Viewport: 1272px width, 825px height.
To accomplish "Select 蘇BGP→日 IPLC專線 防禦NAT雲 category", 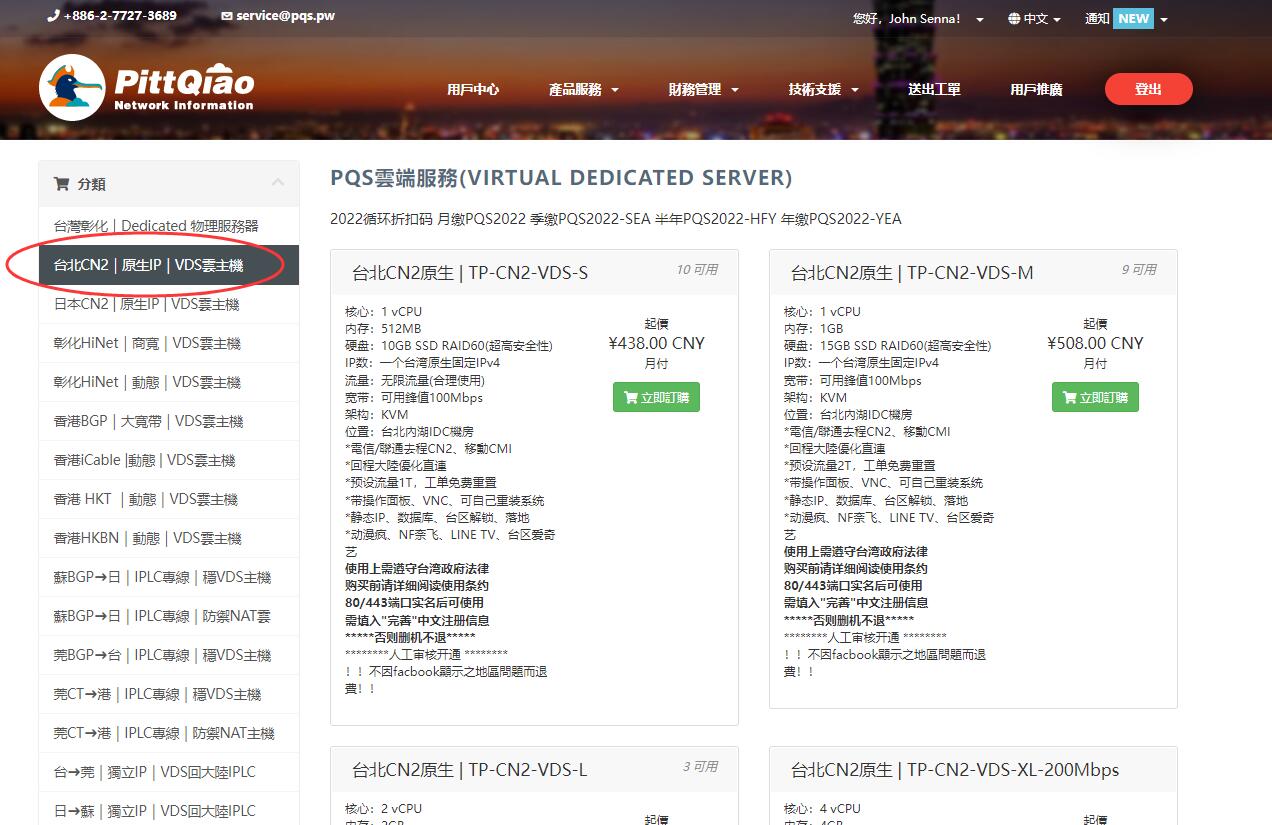I will tap(169, 616).
